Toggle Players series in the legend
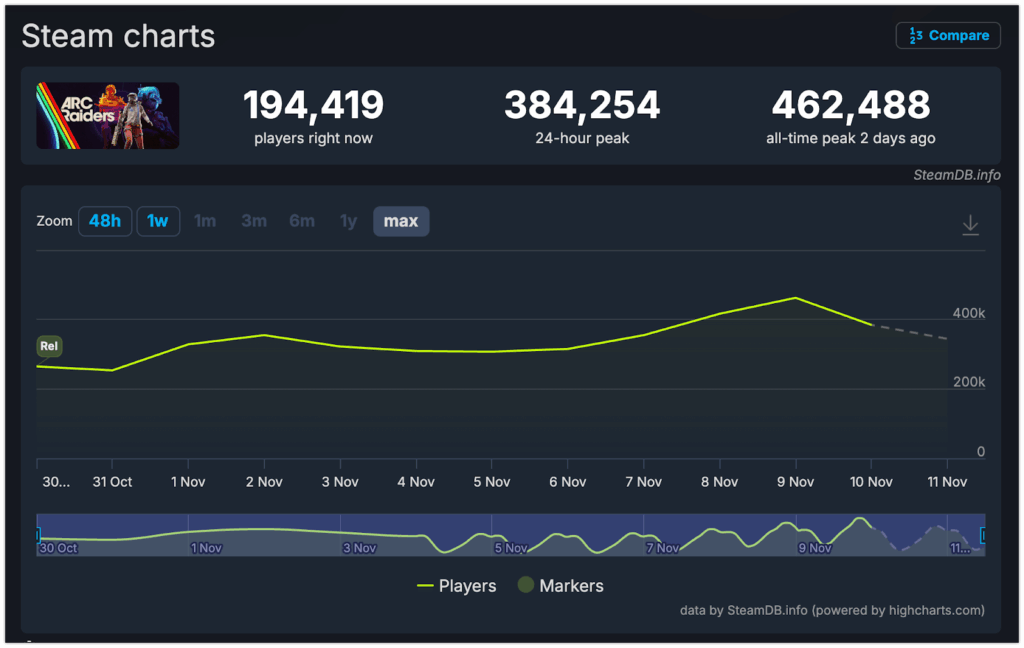The image size is (1024, 648). 457,586
